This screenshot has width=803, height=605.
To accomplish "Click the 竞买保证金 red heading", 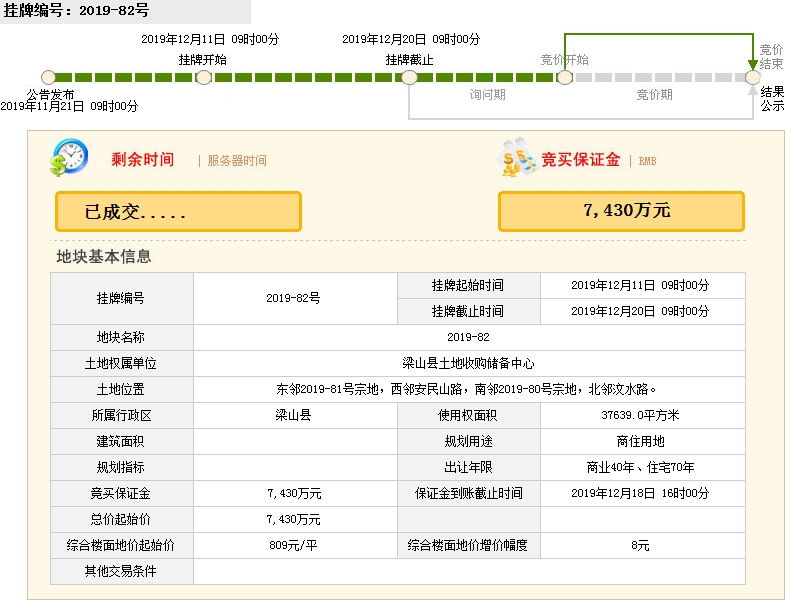I will [x=581, y=159].
